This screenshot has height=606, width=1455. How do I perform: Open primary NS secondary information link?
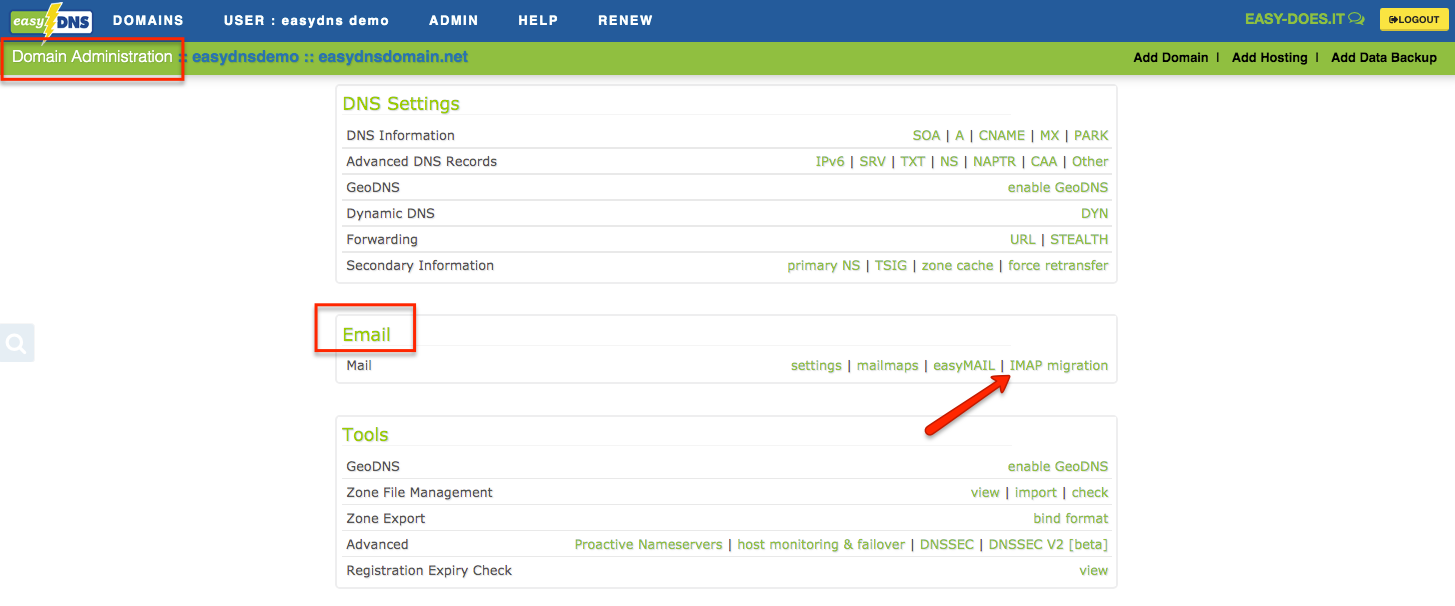point(824,266)
